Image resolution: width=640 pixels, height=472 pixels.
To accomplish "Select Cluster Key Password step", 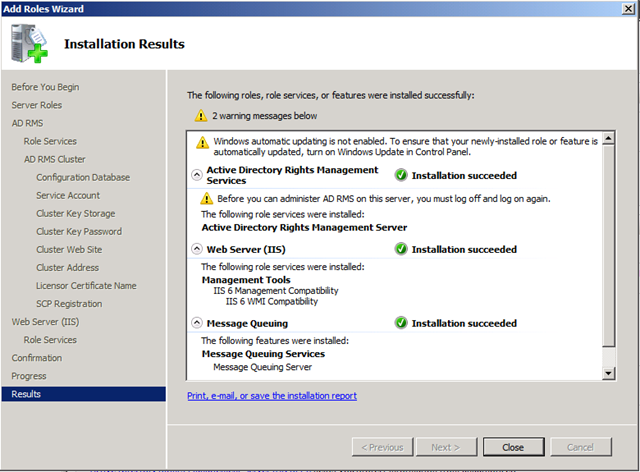I will point(79,232).
